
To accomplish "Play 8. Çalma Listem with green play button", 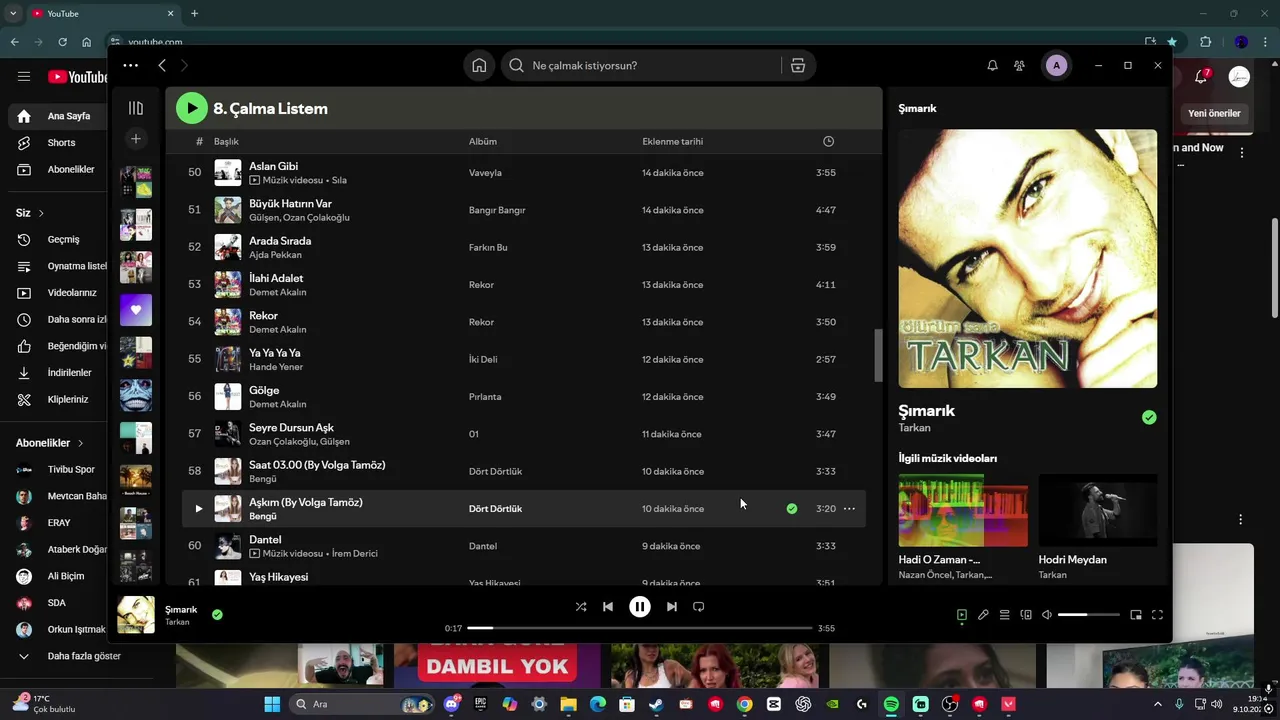I will (x=192, y=108).
